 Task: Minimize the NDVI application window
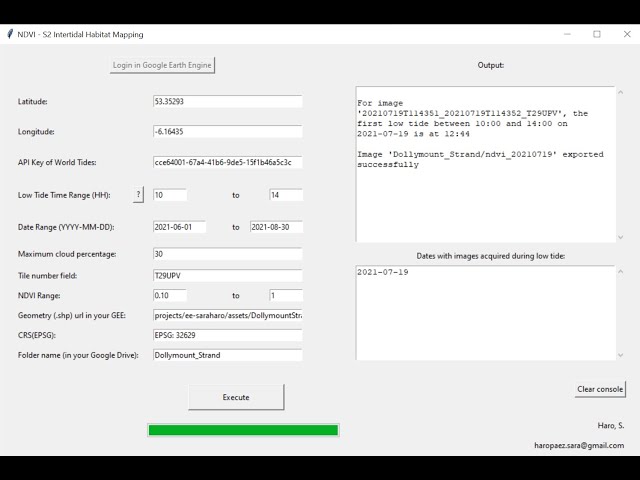[567, 34]
